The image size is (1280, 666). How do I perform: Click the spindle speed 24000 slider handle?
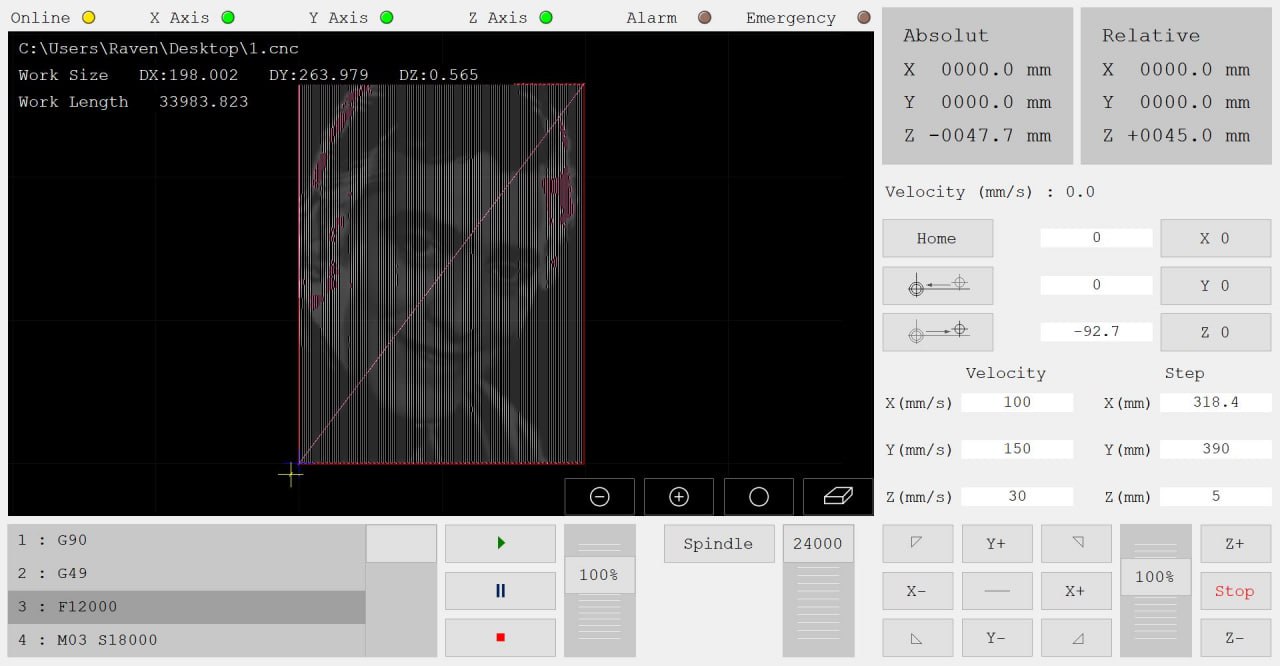point(818,543)
